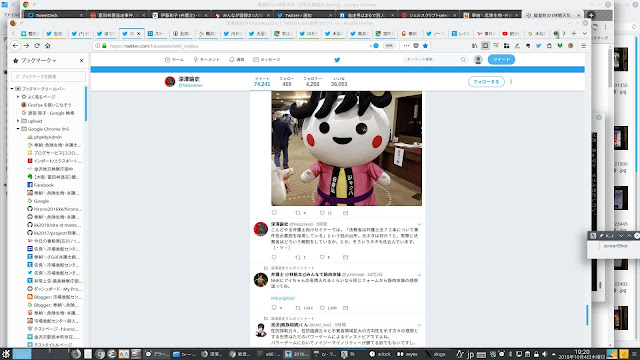
Task: Open the Library icon in Firefox toolbar
Action: (x=474, y=46)
